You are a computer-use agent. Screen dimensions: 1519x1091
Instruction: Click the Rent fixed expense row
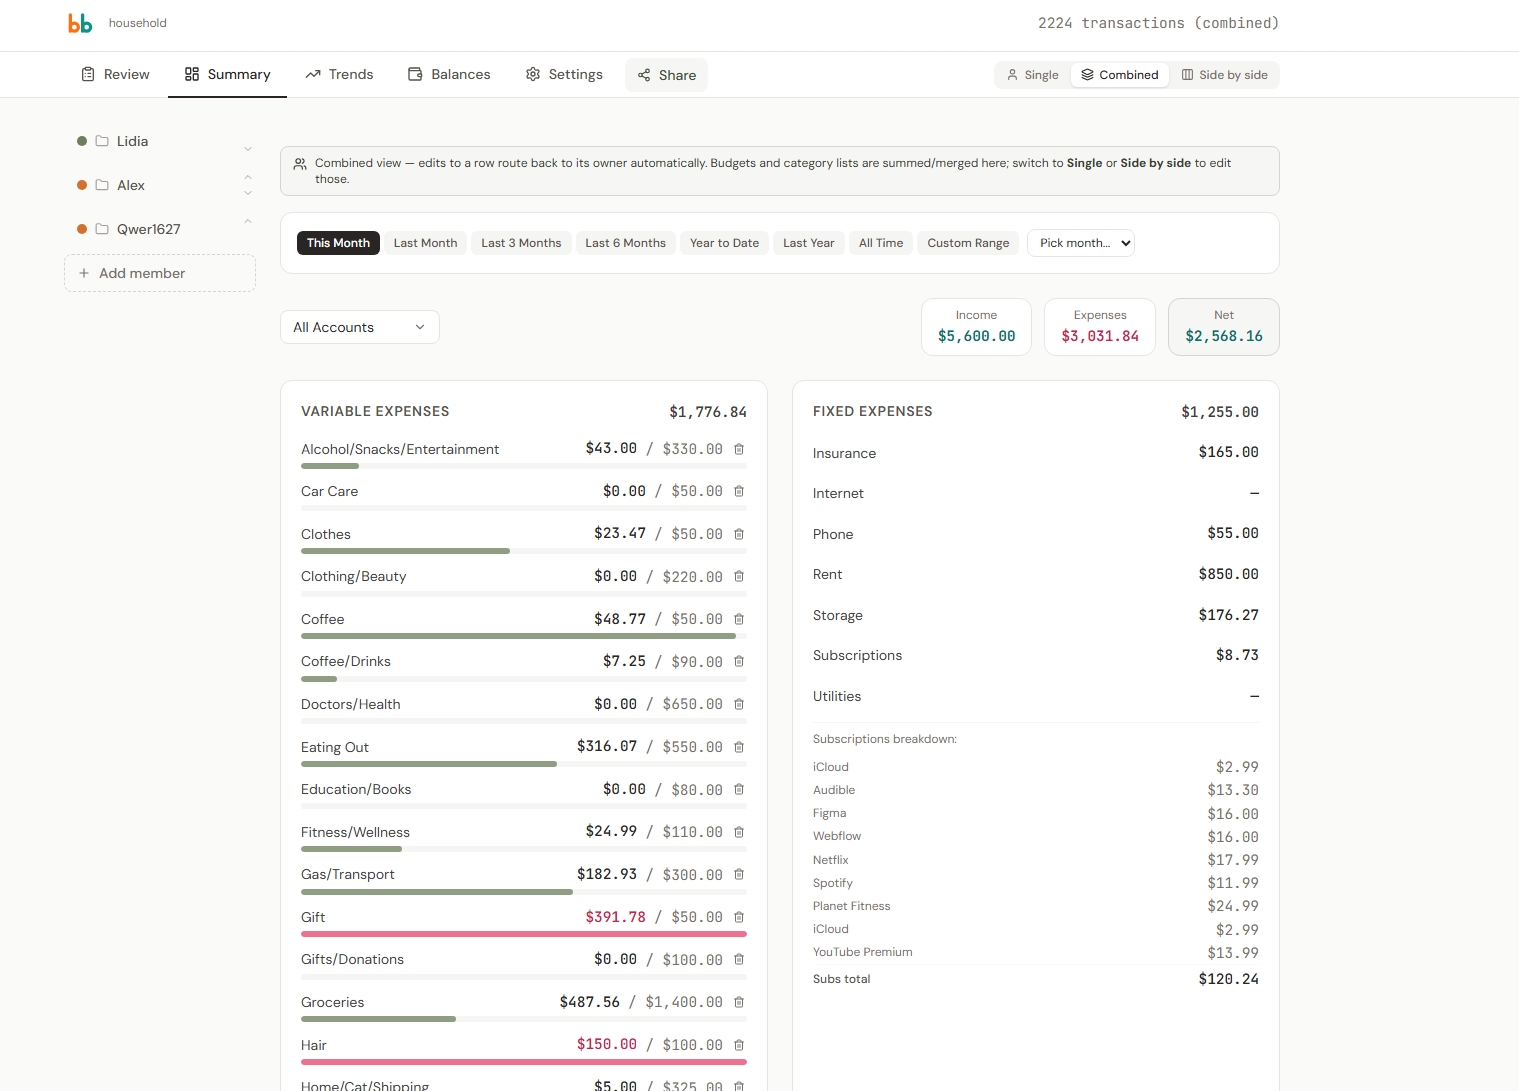click(1036, 574)
